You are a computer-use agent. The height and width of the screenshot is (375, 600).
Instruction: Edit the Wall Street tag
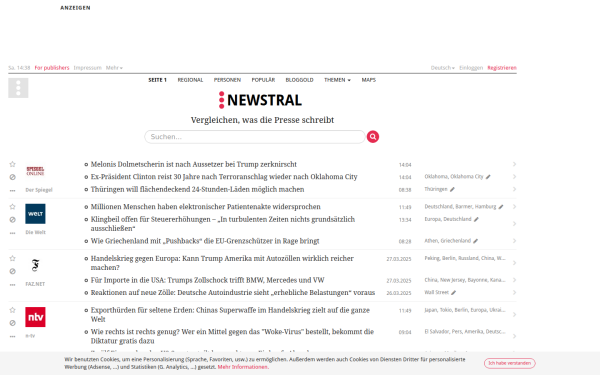[x=453, y=293]
